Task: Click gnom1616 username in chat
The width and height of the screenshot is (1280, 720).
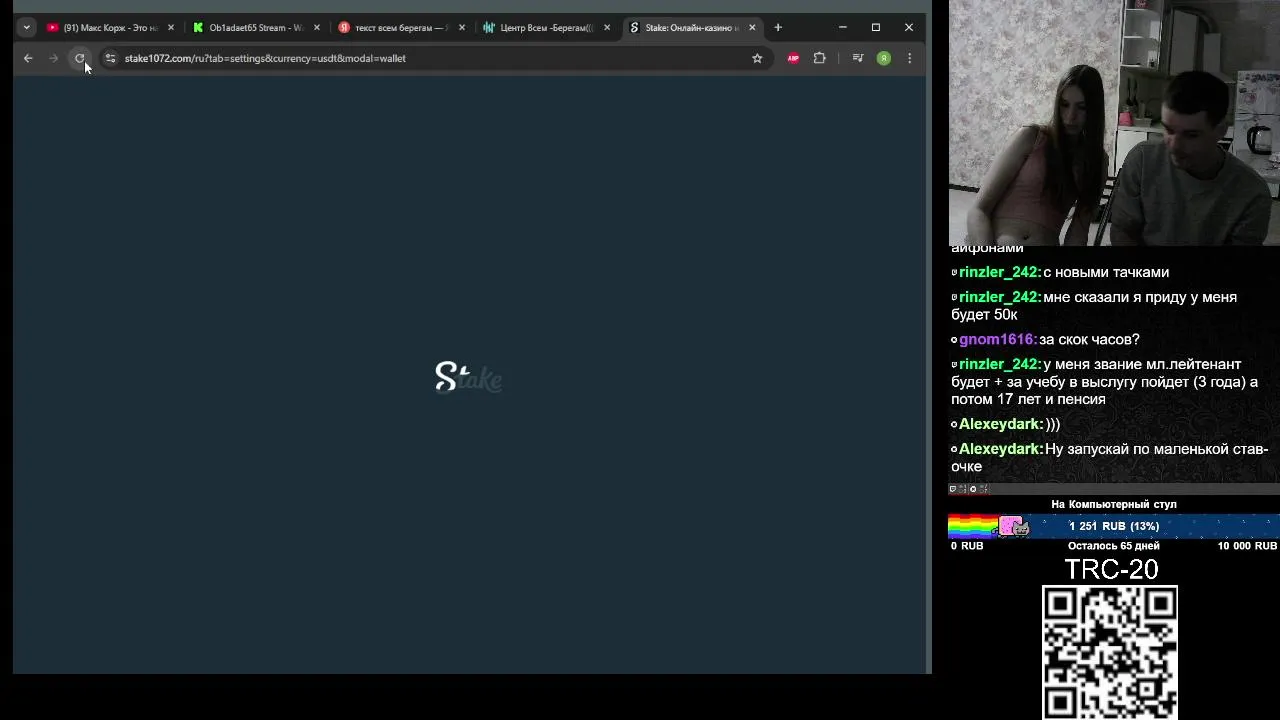Action: pyautogui.click(x=997, y=340)
